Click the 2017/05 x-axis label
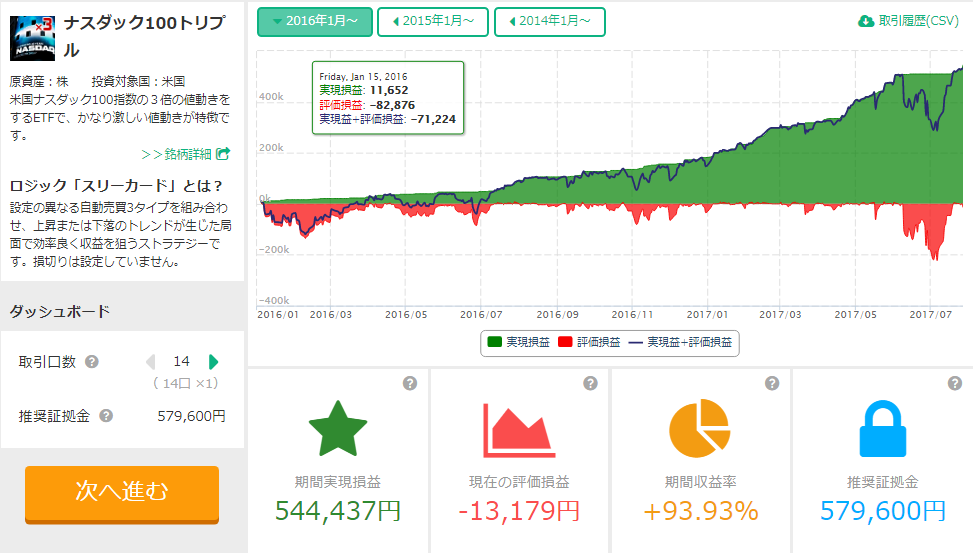Image resolution: width=973 pixels, height=553 pixels. [x=856, y=315]
